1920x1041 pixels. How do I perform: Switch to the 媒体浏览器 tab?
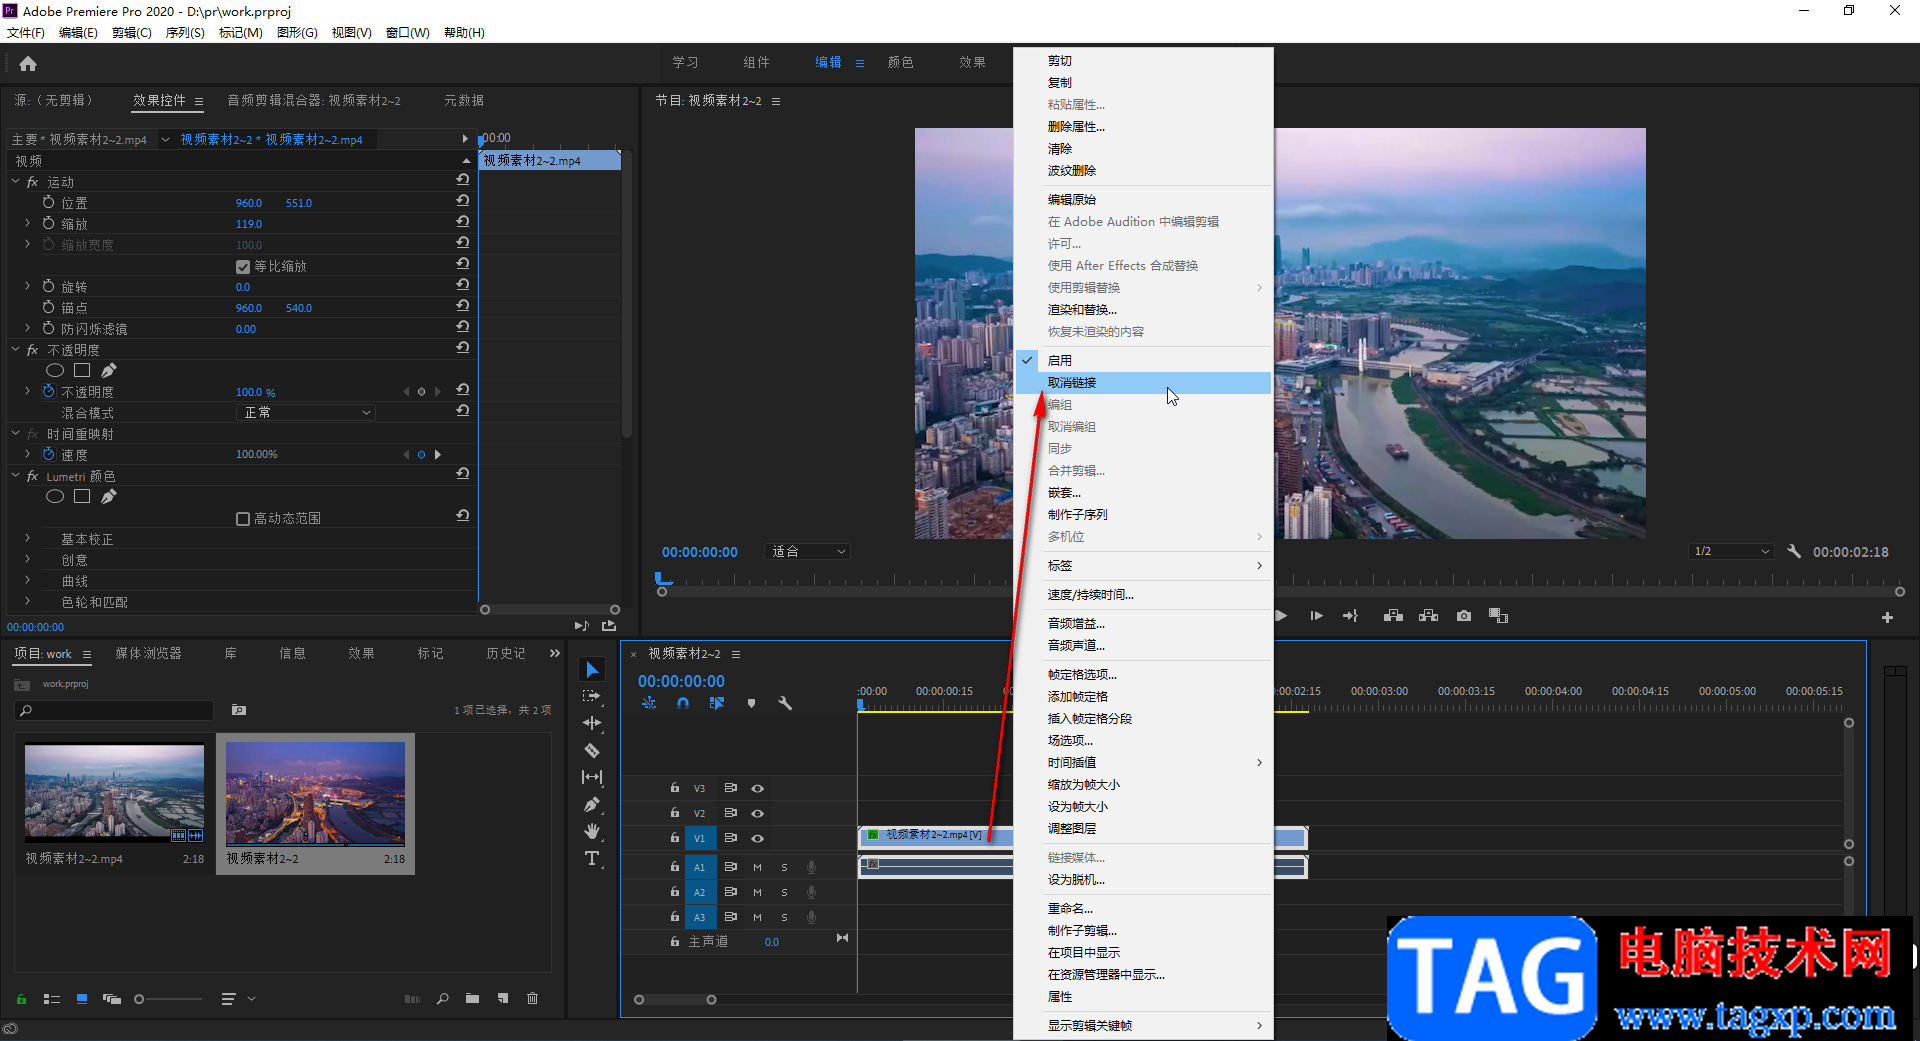148,653
